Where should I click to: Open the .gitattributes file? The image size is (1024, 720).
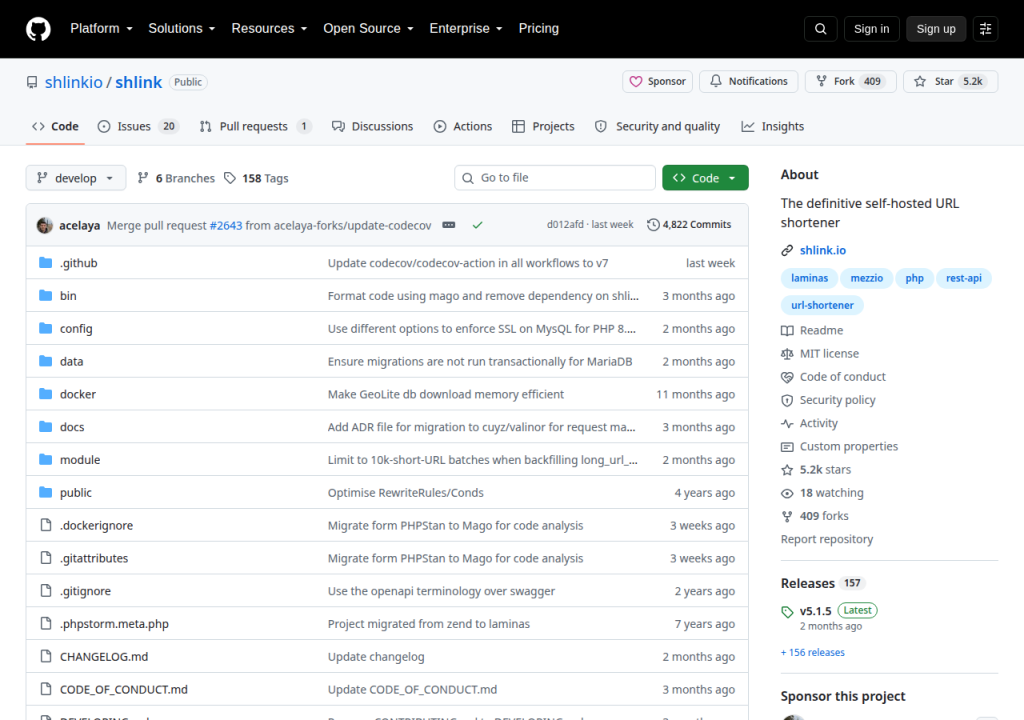pyautogui.click(x=94, y=558)
